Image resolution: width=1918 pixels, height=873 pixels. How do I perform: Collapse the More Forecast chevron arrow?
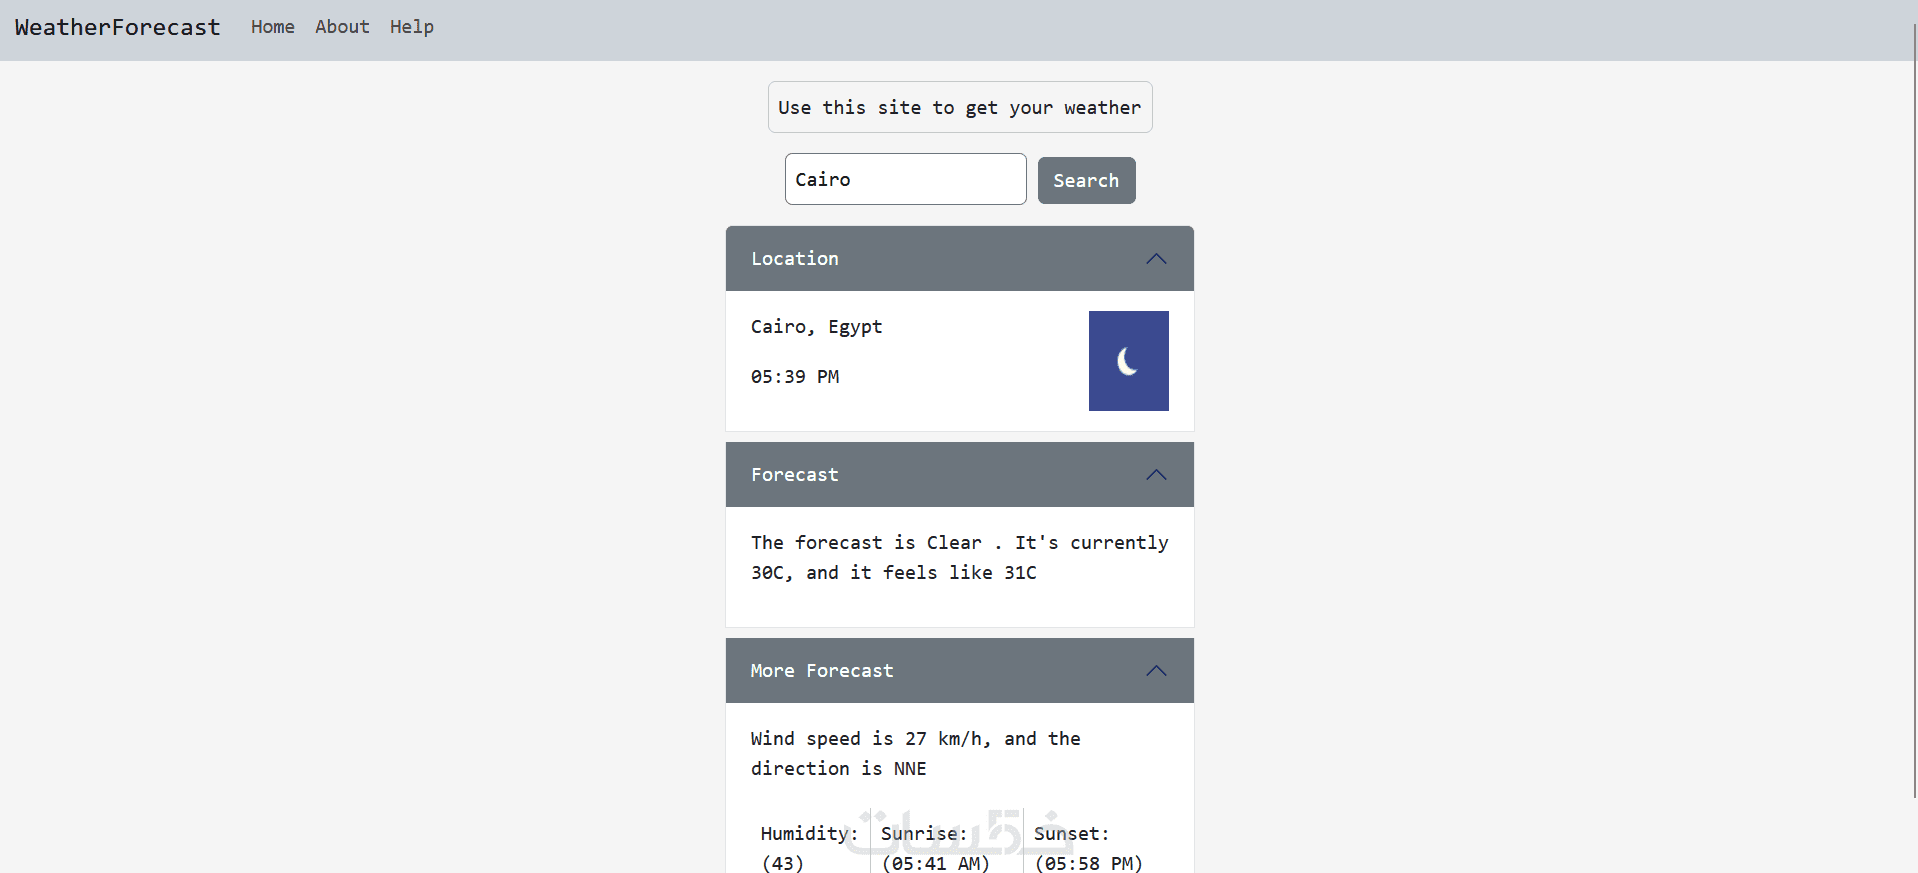click(1156, 671)
